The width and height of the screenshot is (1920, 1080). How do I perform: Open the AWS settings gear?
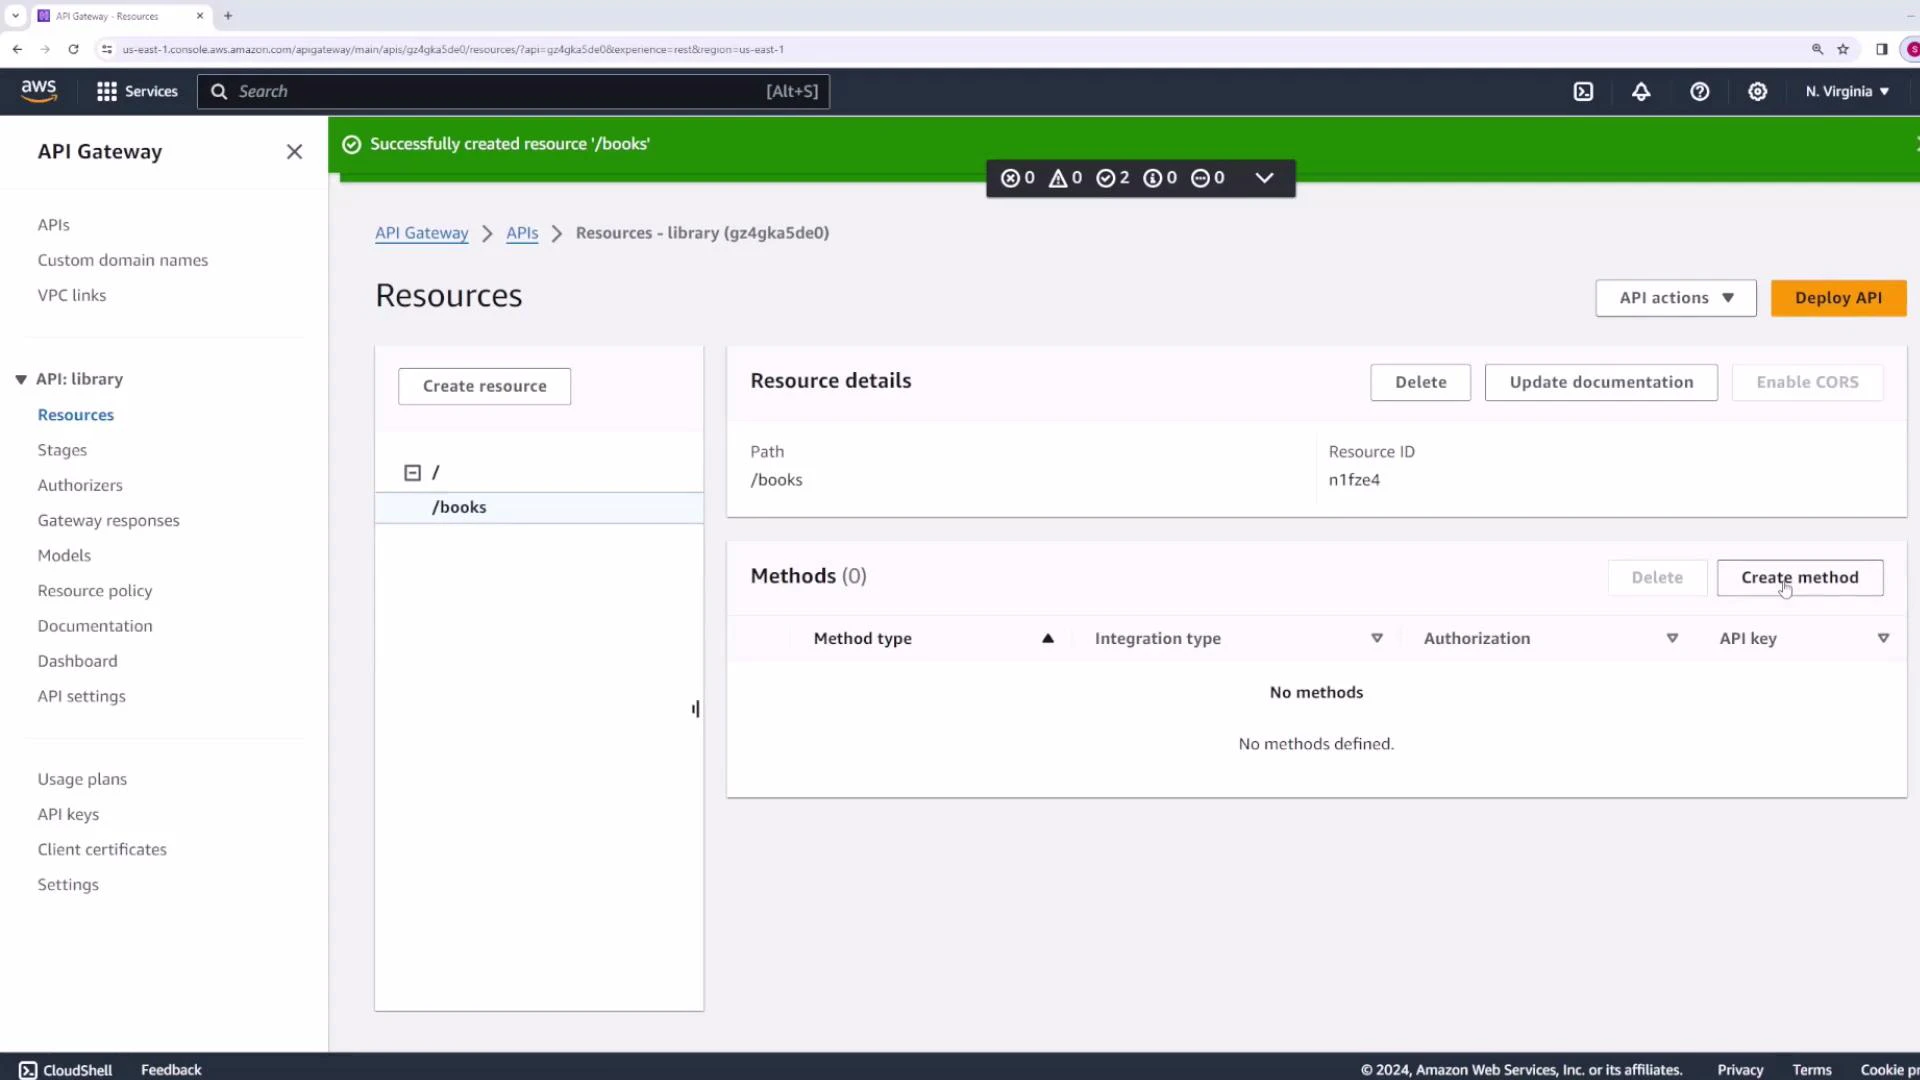tap(1758, 91)
